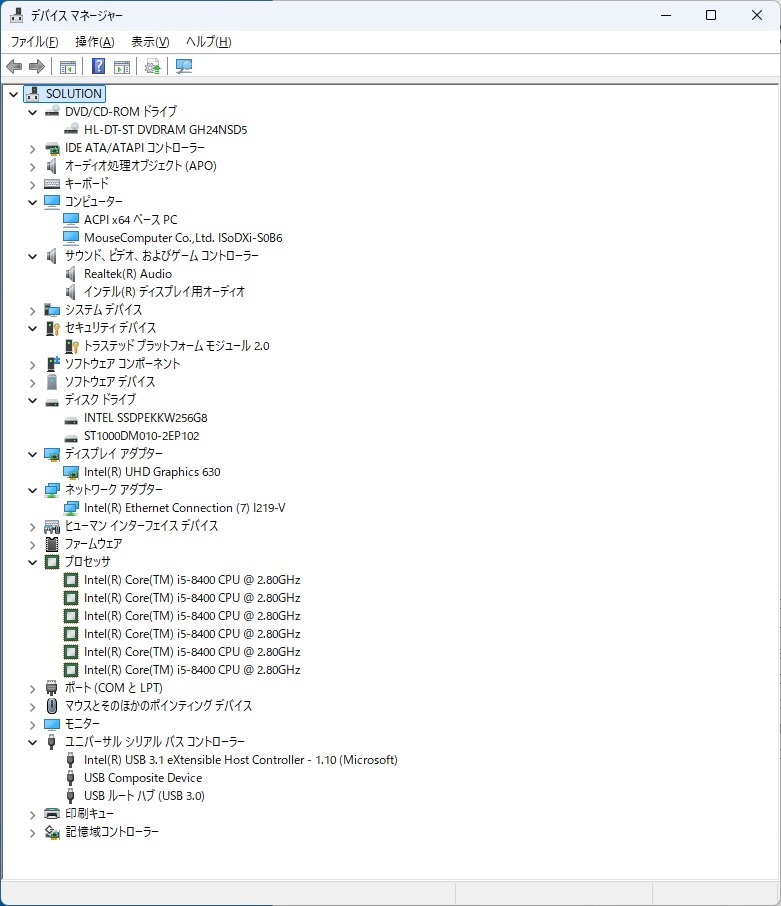Select USB Composite Device
Viewport: 781px width, 906px height.
pos(143,778)
